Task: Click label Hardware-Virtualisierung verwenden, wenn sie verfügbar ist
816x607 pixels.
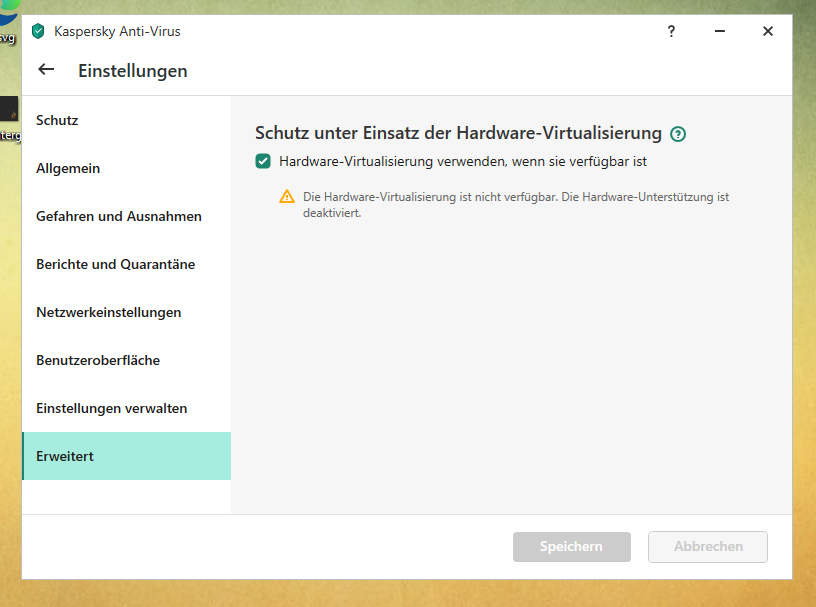Action: pyautogui.click(x=463, y=162)
